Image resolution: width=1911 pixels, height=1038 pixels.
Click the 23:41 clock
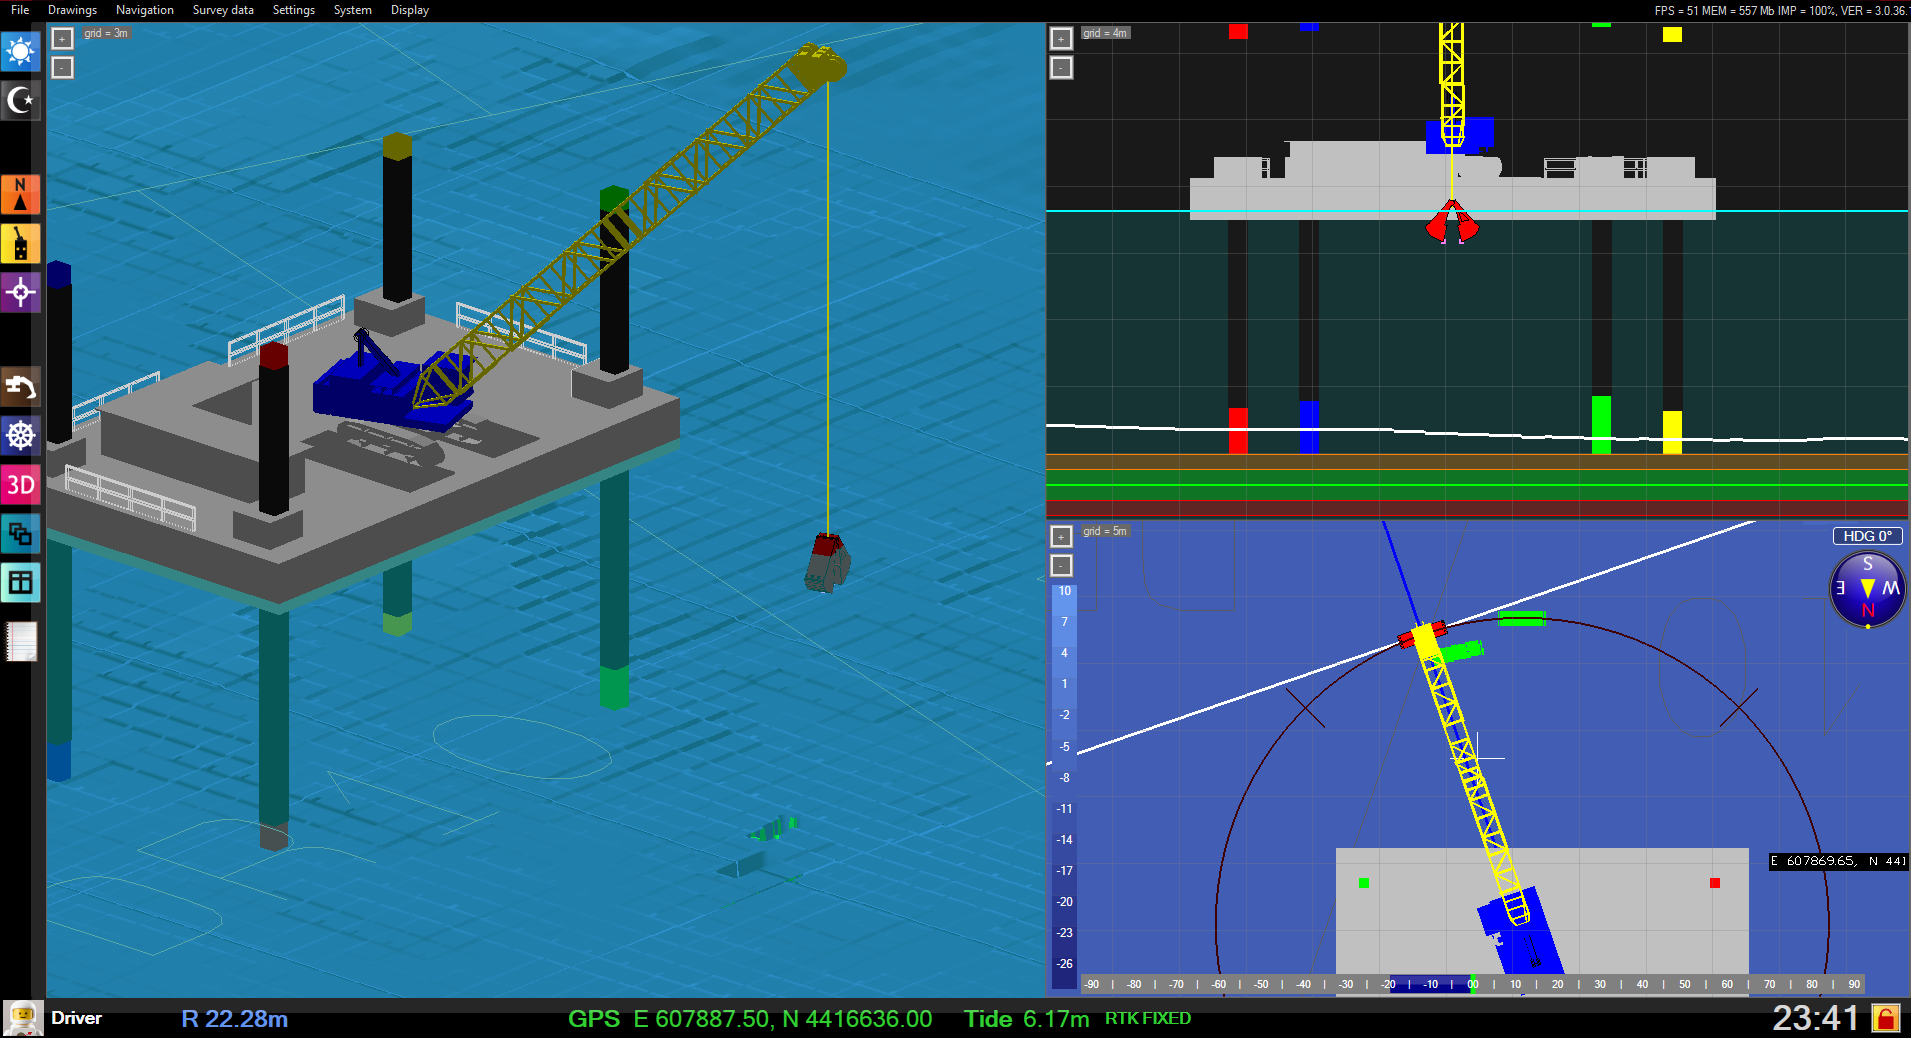(x=1815, y=1018)
